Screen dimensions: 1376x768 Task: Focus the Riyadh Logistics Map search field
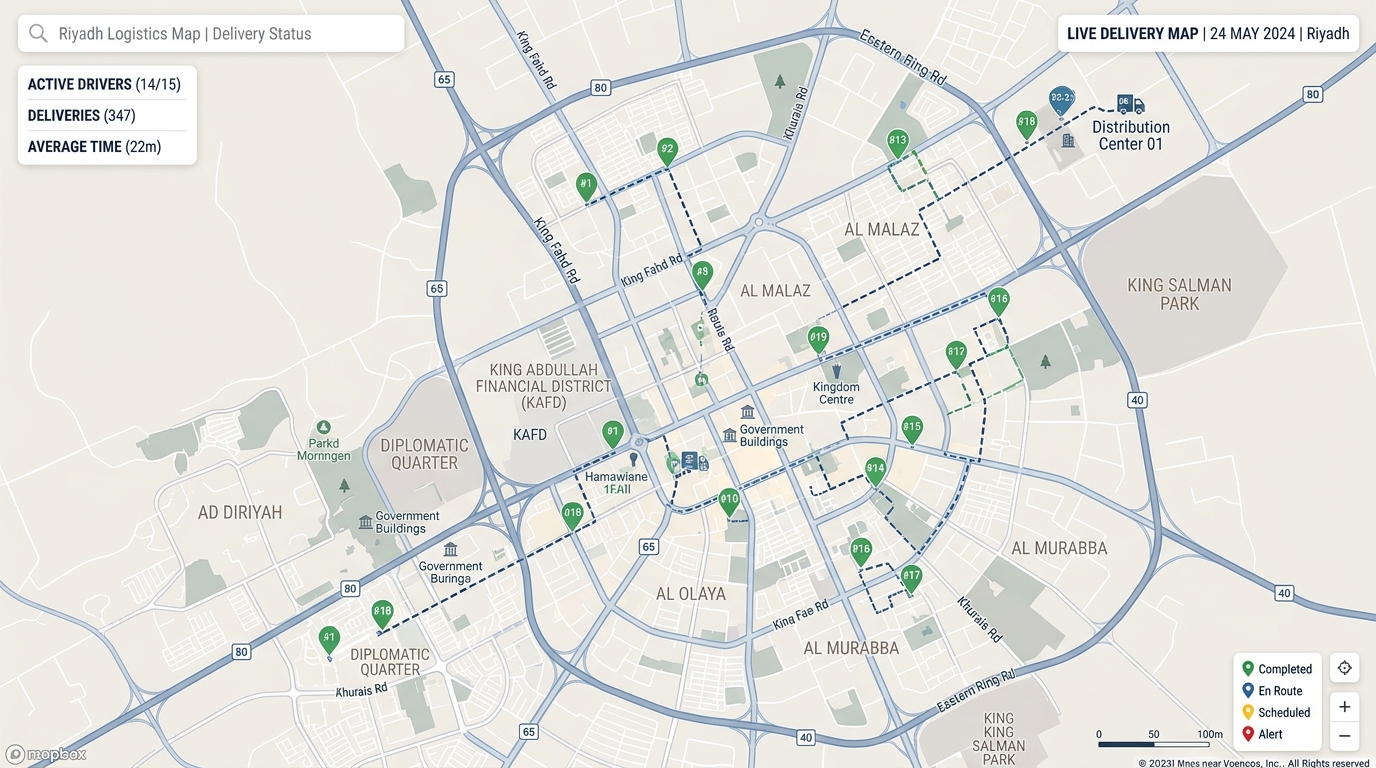tap(211, 33)
